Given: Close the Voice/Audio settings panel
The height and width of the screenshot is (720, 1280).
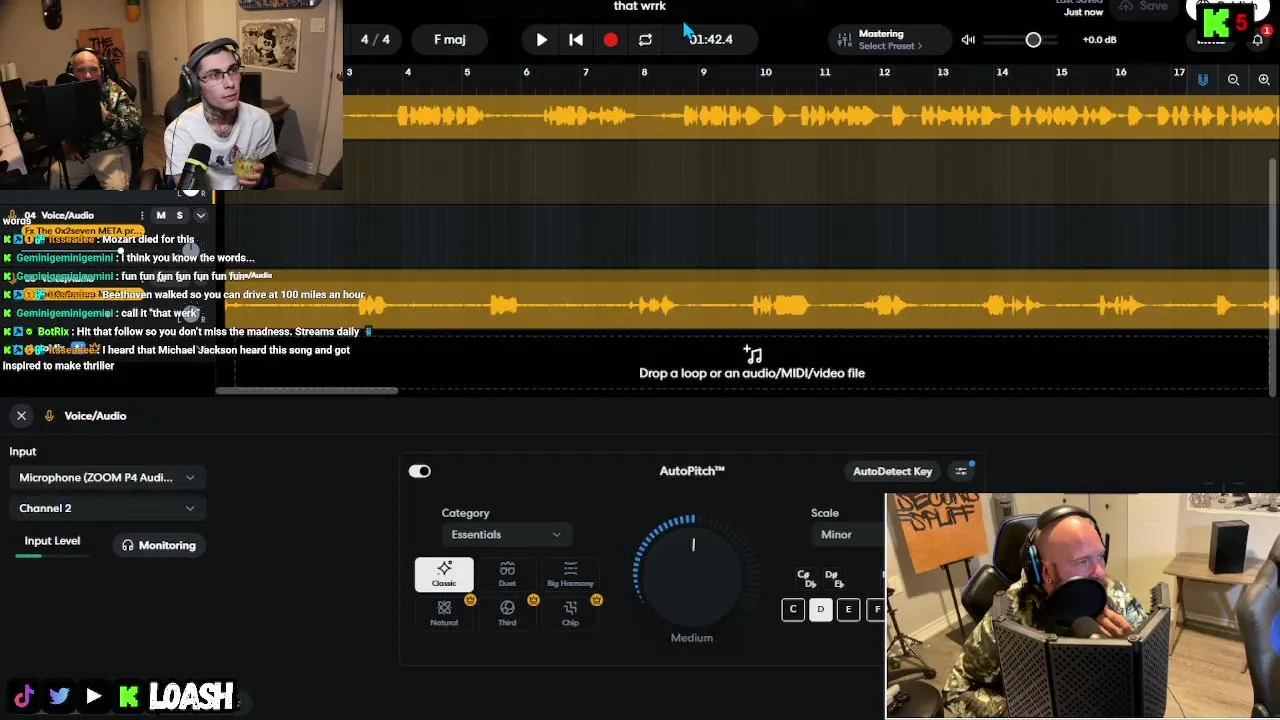Looking at the screenshot, I should (21, 415).
